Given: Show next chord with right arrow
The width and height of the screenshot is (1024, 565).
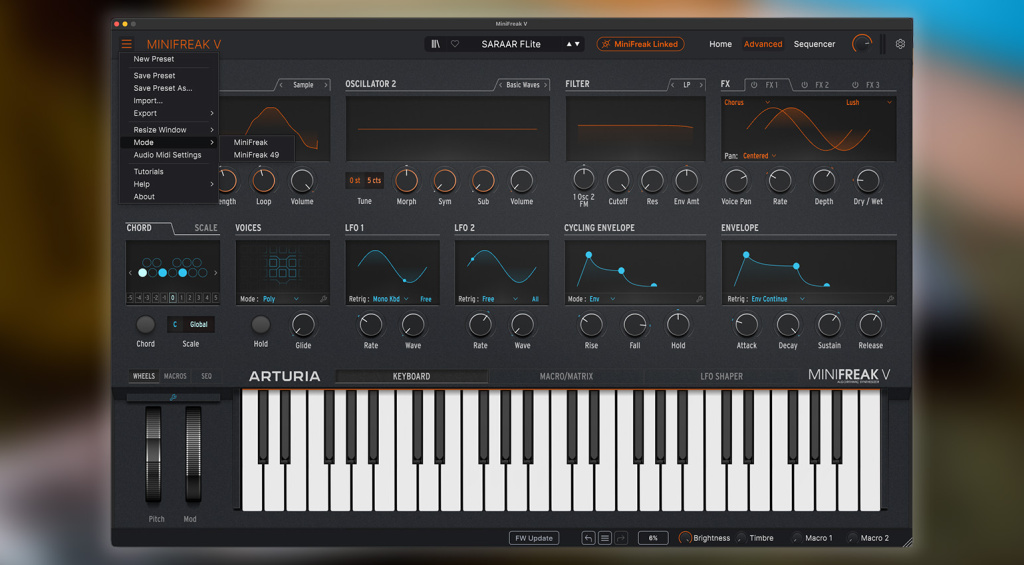Looking at the screenshot, I should [216, 272].
